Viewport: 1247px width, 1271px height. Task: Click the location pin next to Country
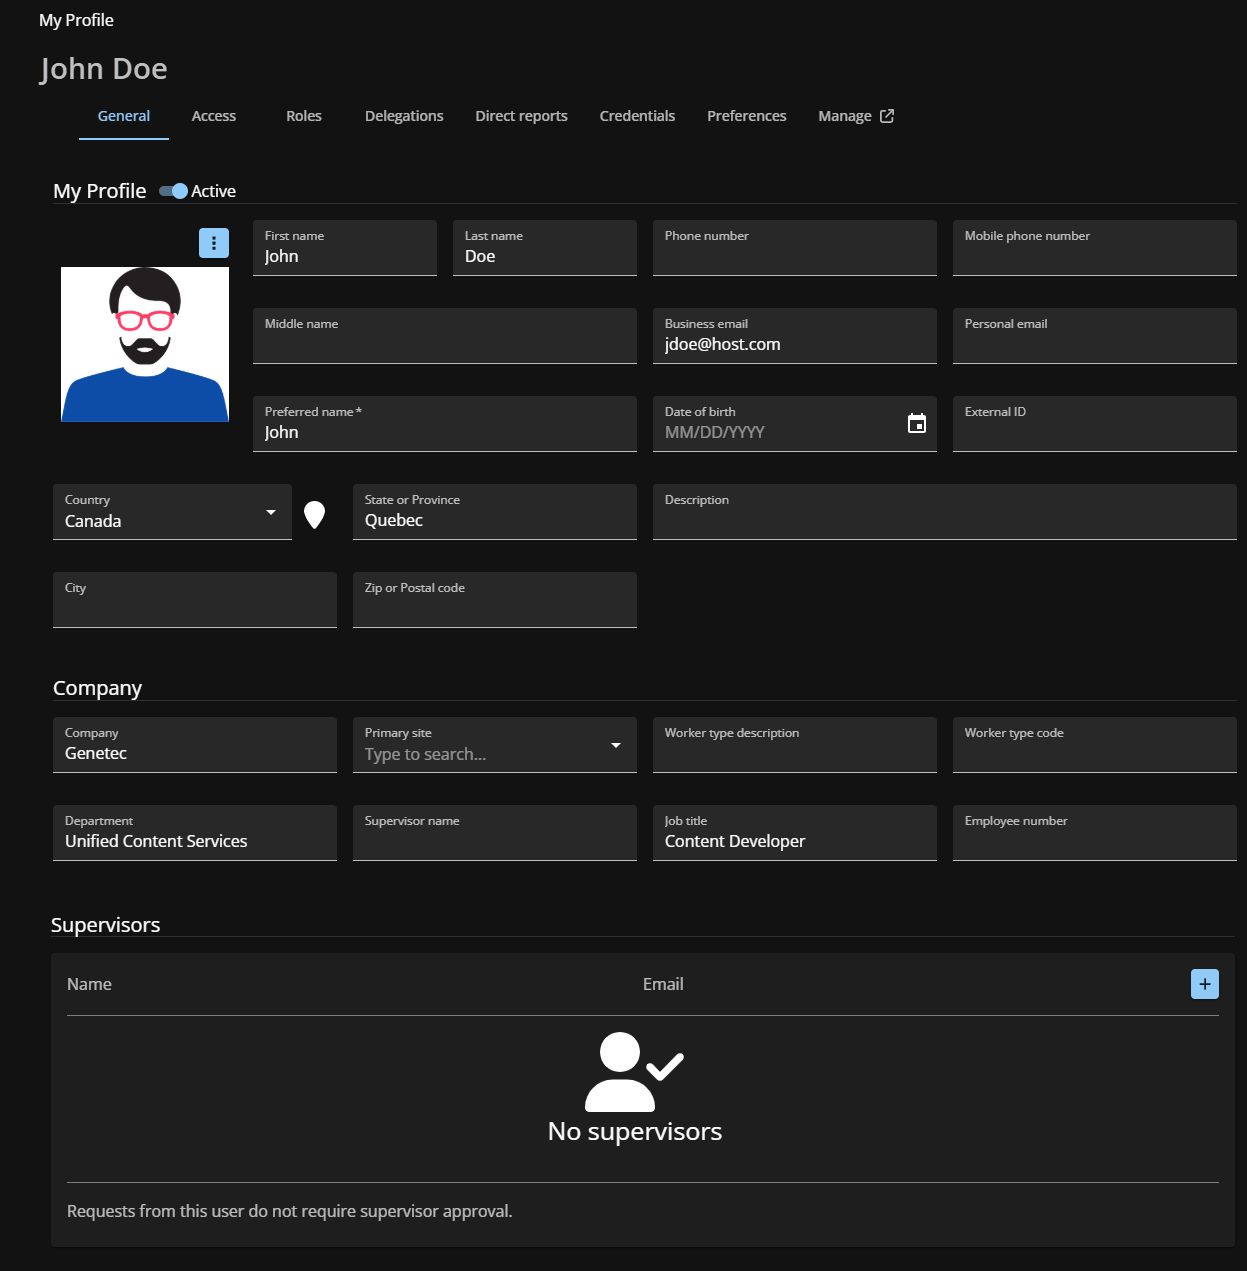[314, 513]
